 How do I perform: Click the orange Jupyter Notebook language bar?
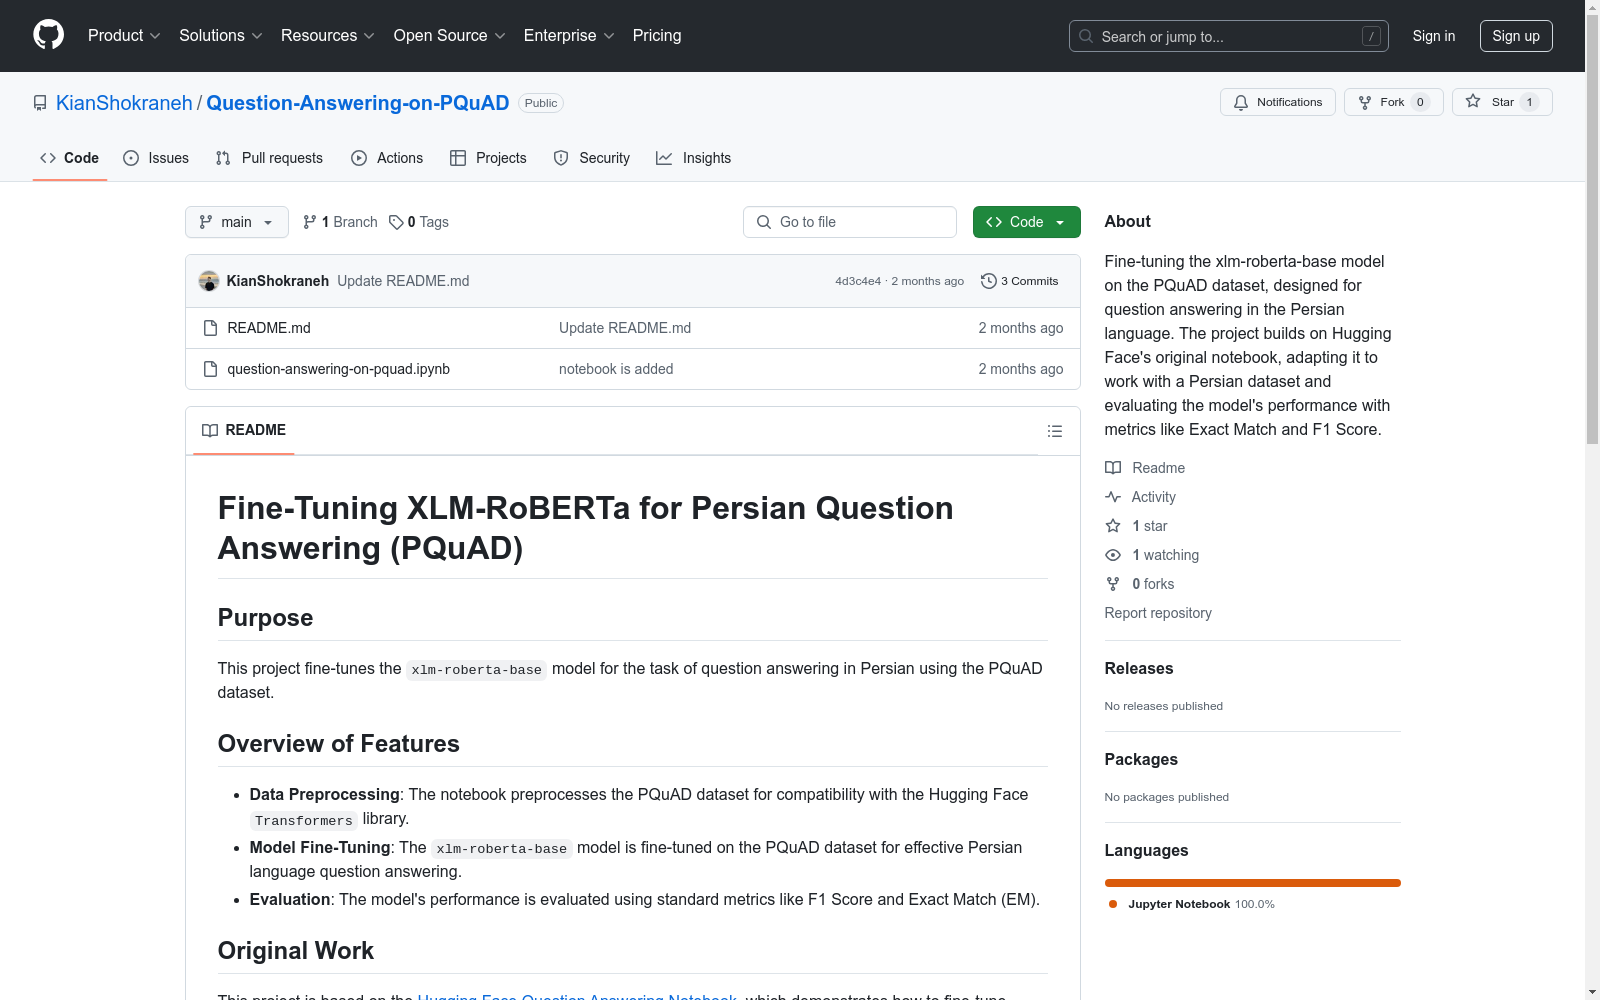[x=1253, y=883]
